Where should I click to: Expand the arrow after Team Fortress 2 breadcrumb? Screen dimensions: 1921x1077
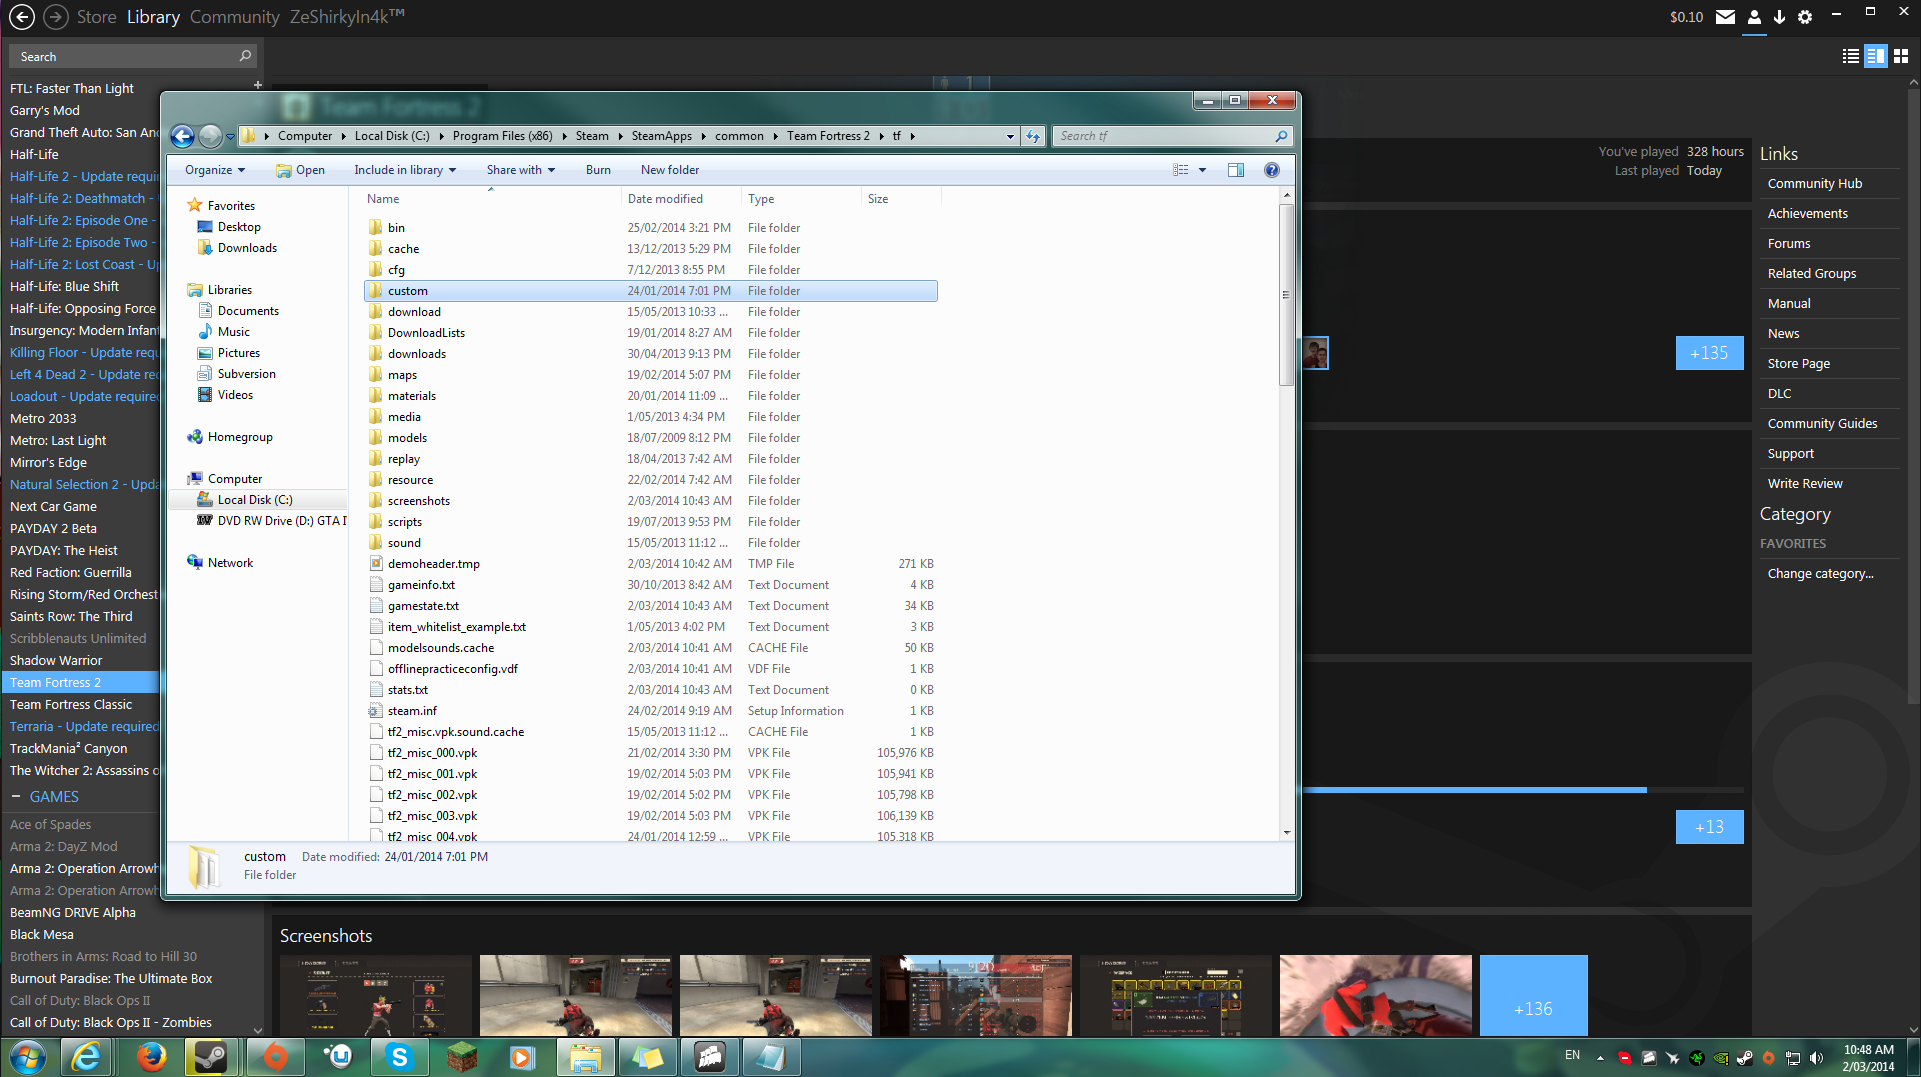(881, 136)
